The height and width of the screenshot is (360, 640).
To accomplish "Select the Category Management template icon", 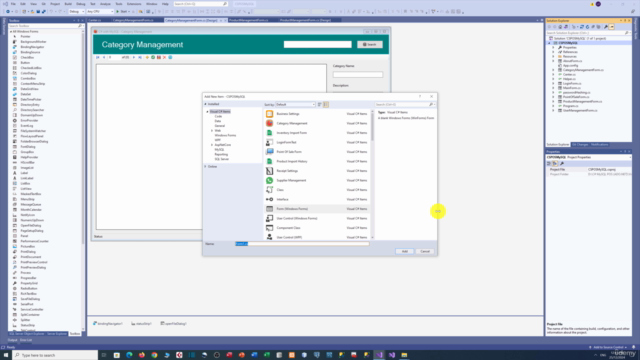I will (x=269, y=123).
